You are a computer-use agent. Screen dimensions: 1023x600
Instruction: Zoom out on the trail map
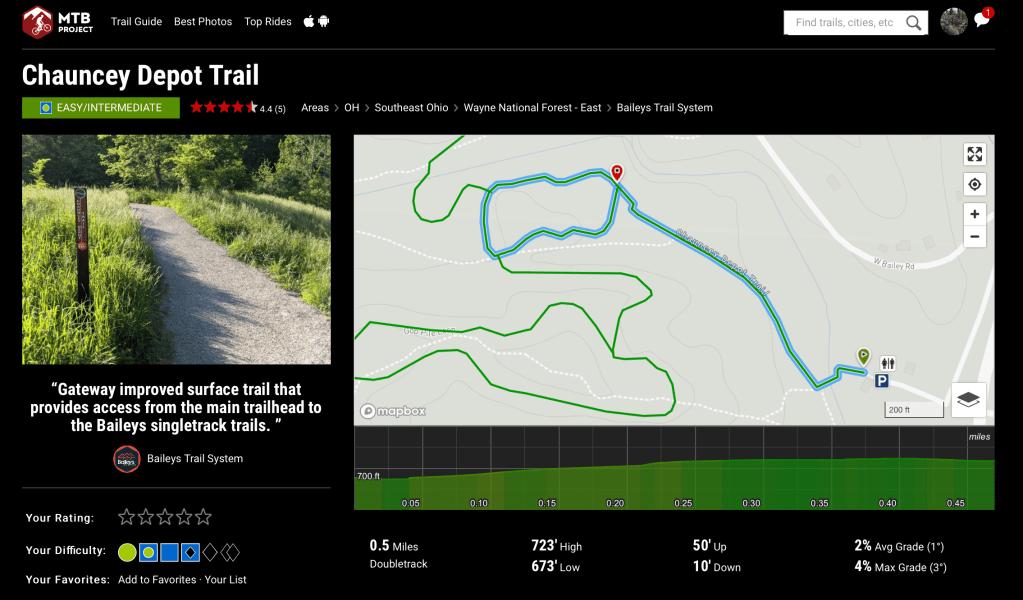(x=974, y=236)
